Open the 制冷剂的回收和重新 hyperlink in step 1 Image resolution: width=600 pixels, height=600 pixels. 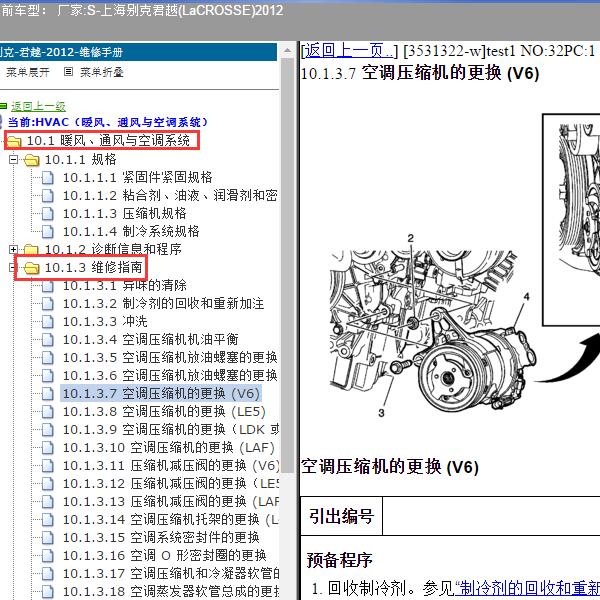pos(527,588)
